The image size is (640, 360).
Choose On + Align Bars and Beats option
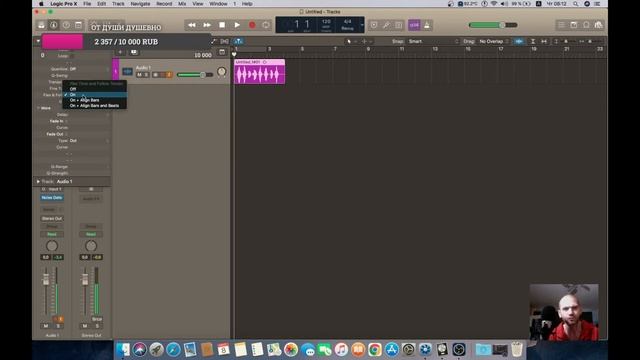[x=95, y=106]
